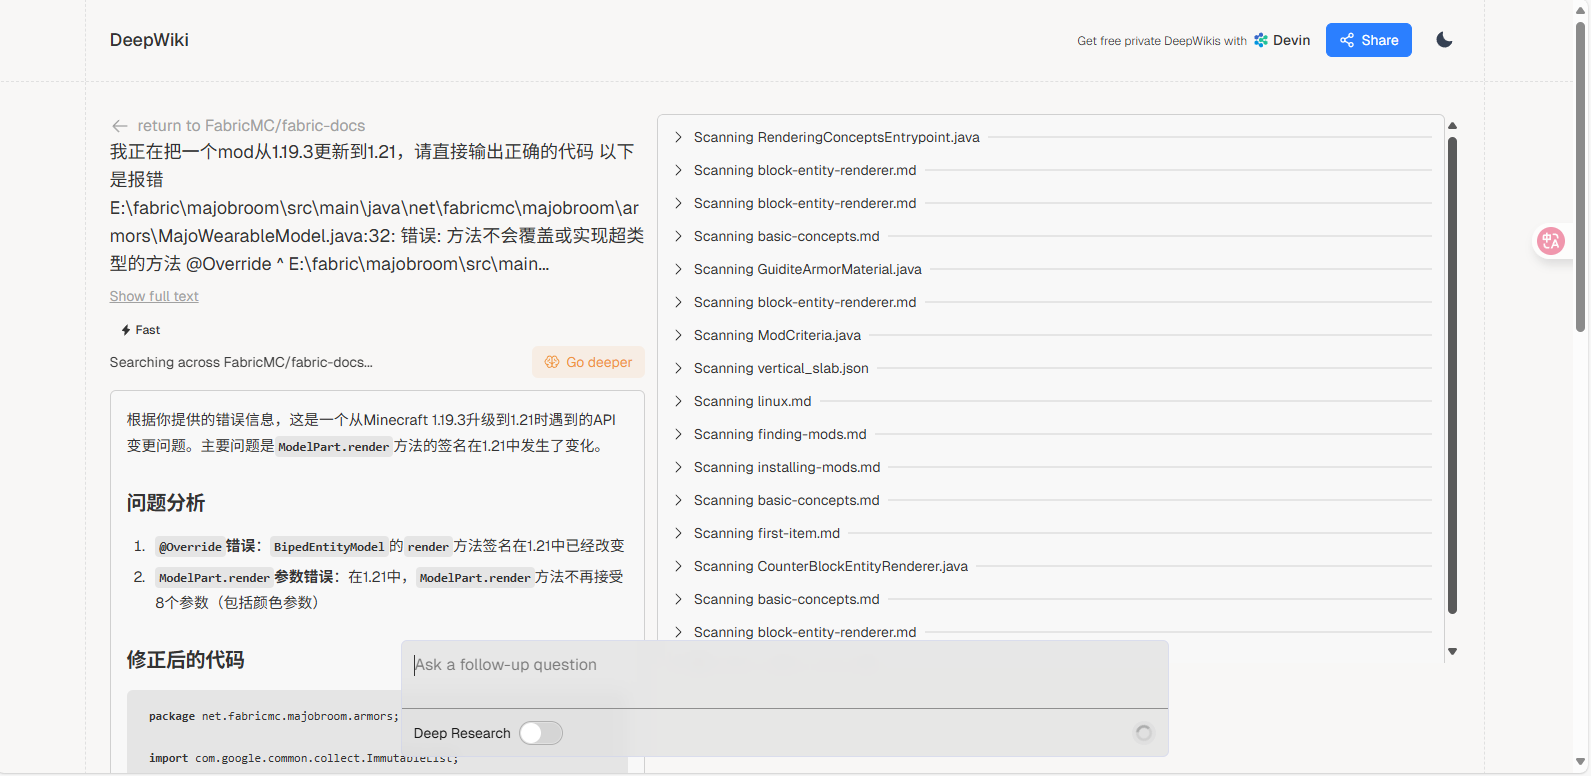
Task: Click 'package net.fabricmc.majobroom.armors;' code line
Action: (x=274, y=716)
